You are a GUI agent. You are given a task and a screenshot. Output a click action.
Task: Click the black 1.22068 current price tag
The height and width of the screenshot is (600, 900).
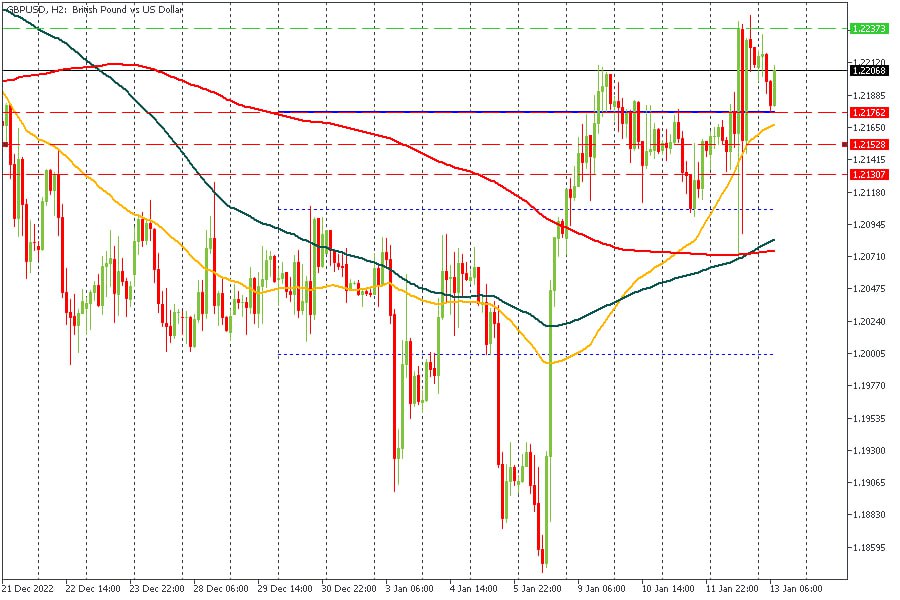(x=868, y=71)
